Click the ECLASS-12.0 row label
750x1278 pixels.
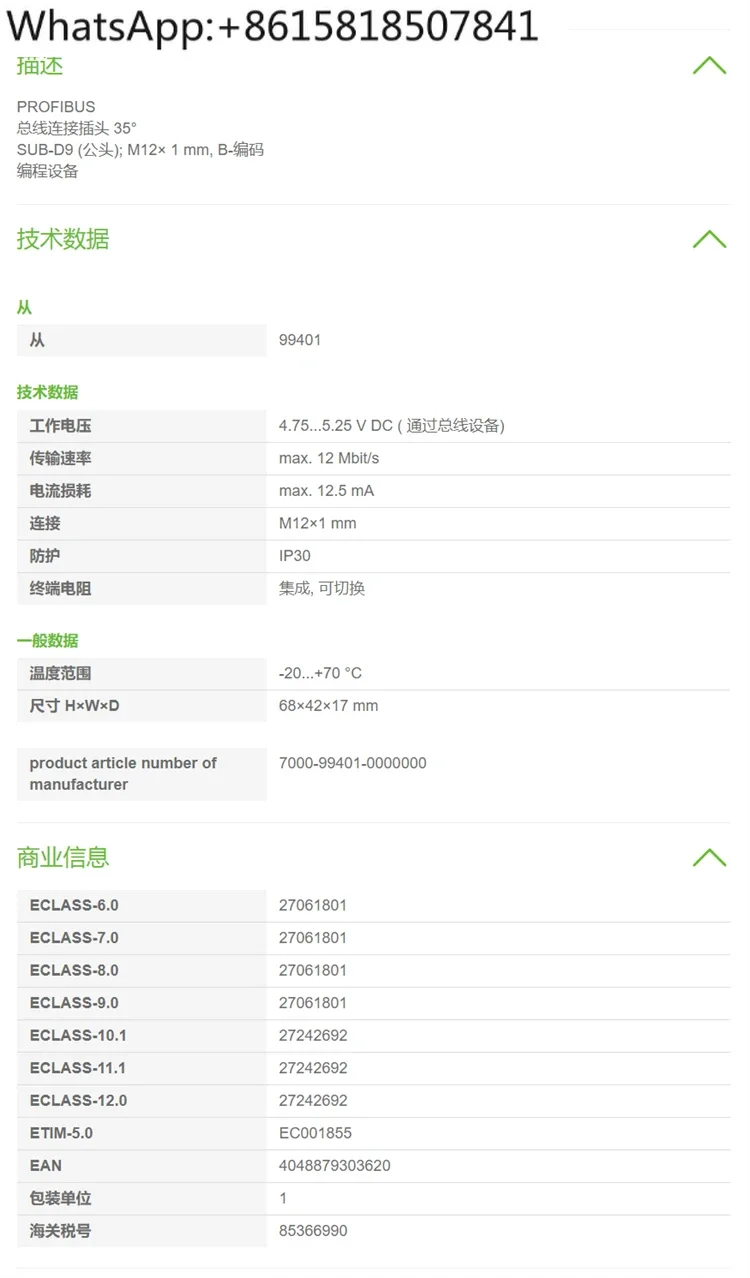tap(78, 1100)
